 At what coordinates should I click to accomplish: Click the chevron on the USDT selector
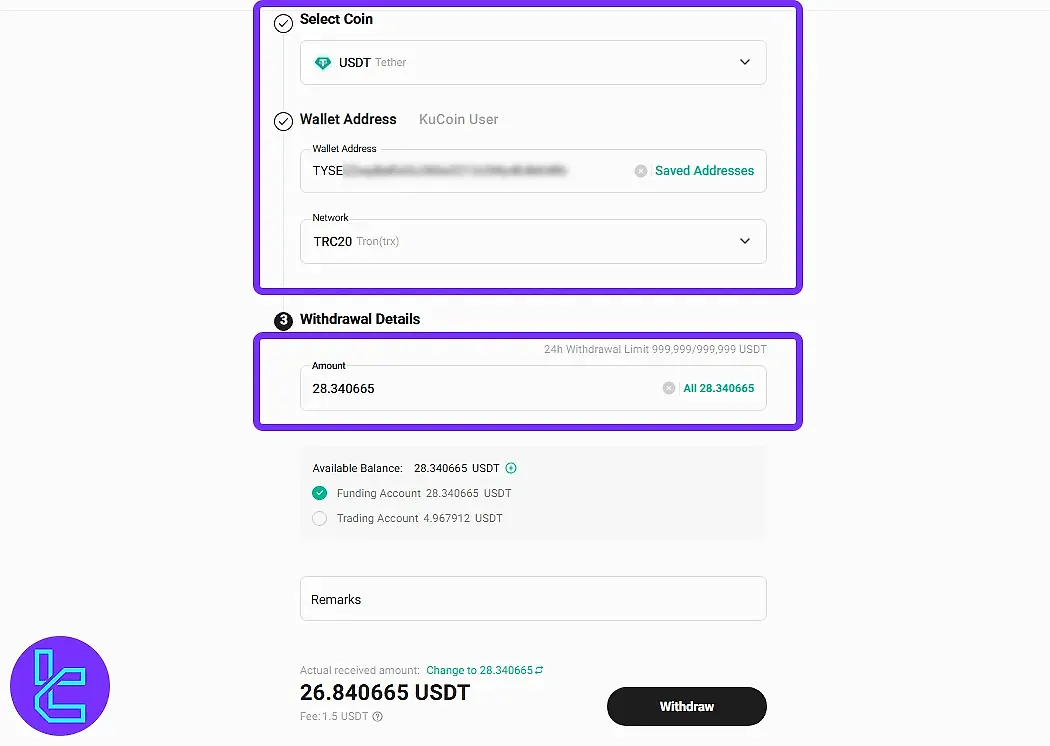point(745,62)
